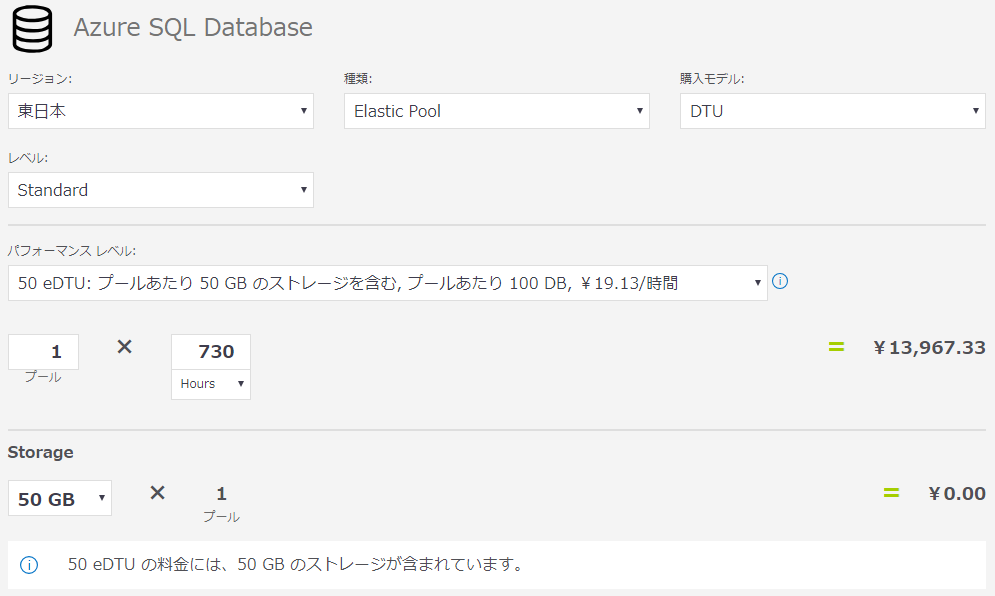The height and width of the screenshot is (596, 995).
Task: Click the info icon beside performance level dropdown
Action: pos(780,282)
